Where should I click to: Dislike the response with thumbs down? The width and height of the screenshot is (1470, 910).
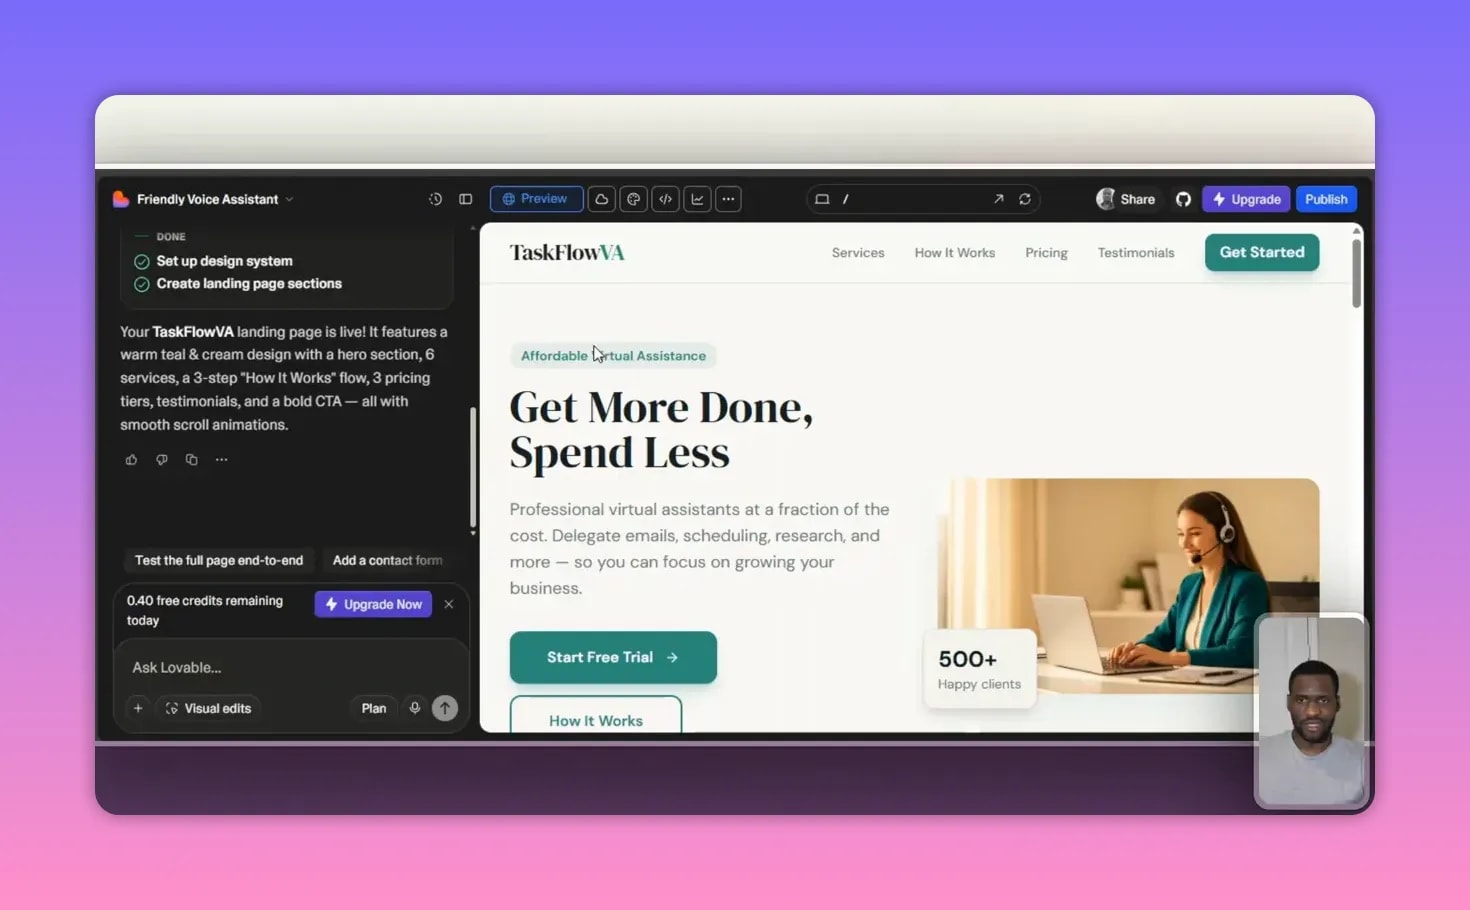[161, 460]
